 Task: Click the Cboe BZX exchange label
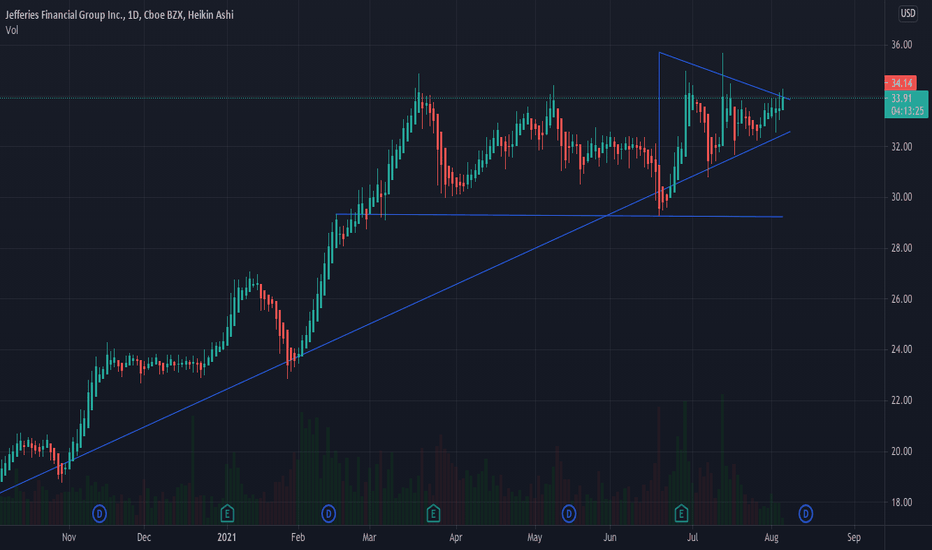tap(163, 15)
